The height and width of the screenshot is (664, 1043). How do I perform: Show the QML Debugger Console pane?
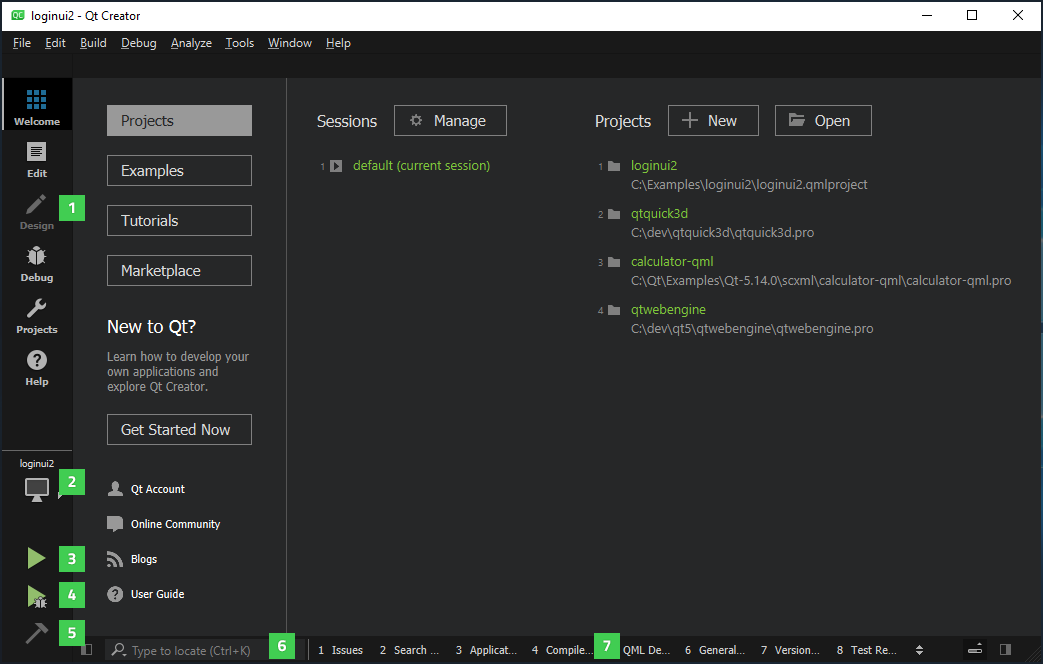[646, 650]
